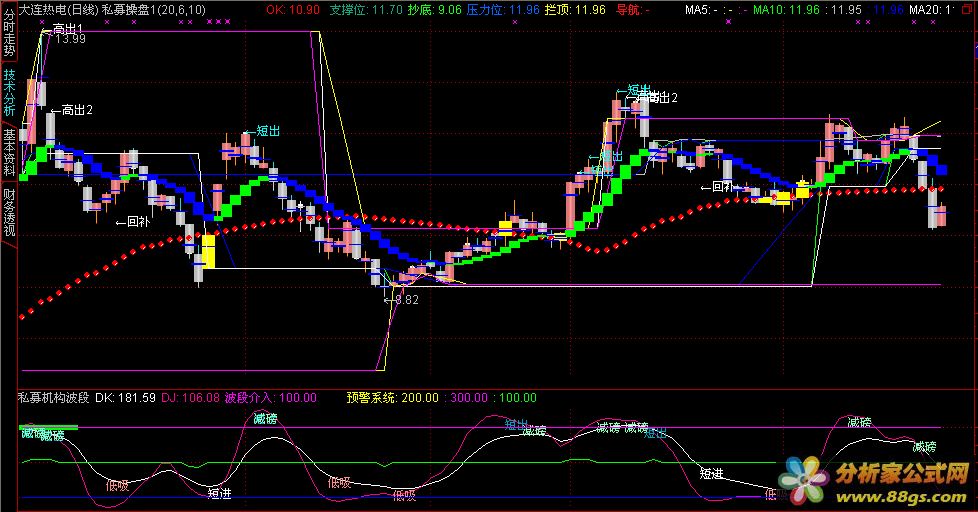
Task: Click the 私募机构波段 sub-indicator title
Action: coord(54,397)
